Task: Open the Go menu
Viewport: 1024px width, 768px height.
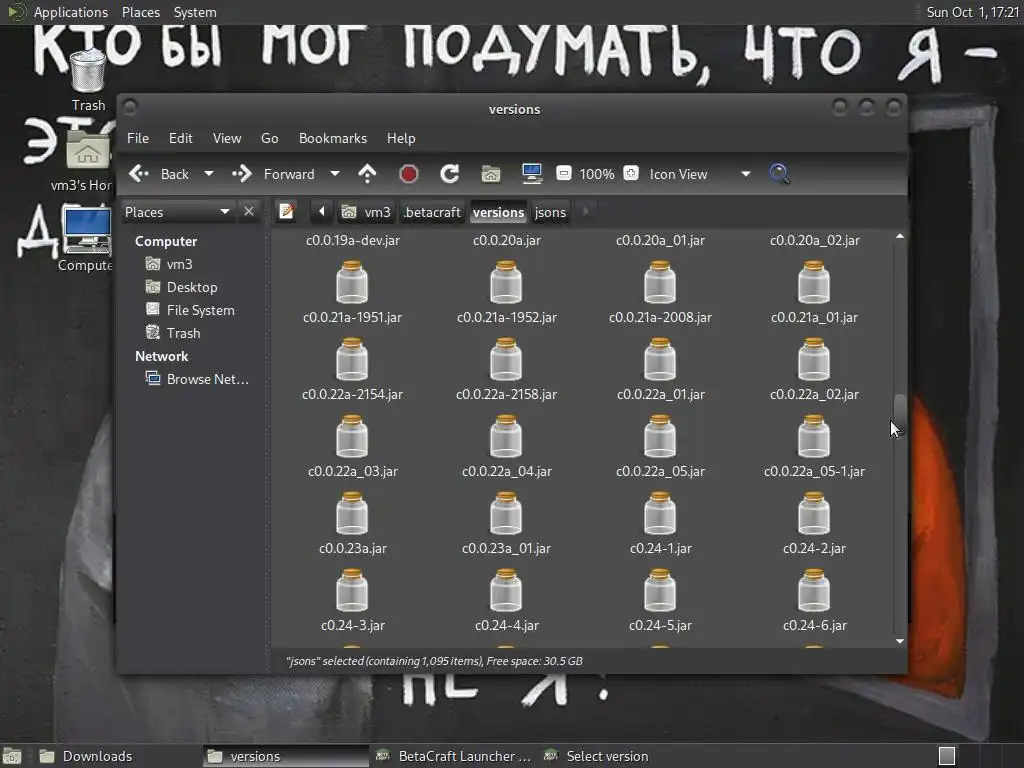Action: [x=270, y=138]
